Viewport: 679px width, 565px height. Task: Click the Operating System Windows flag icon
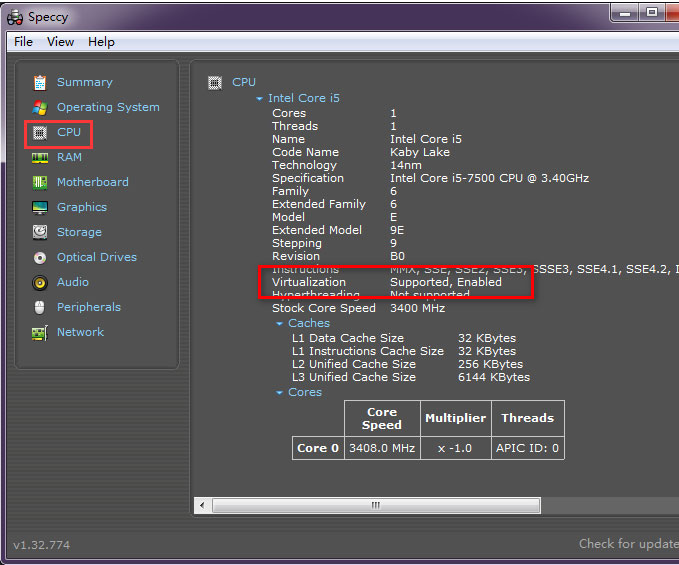click(40, 107)
